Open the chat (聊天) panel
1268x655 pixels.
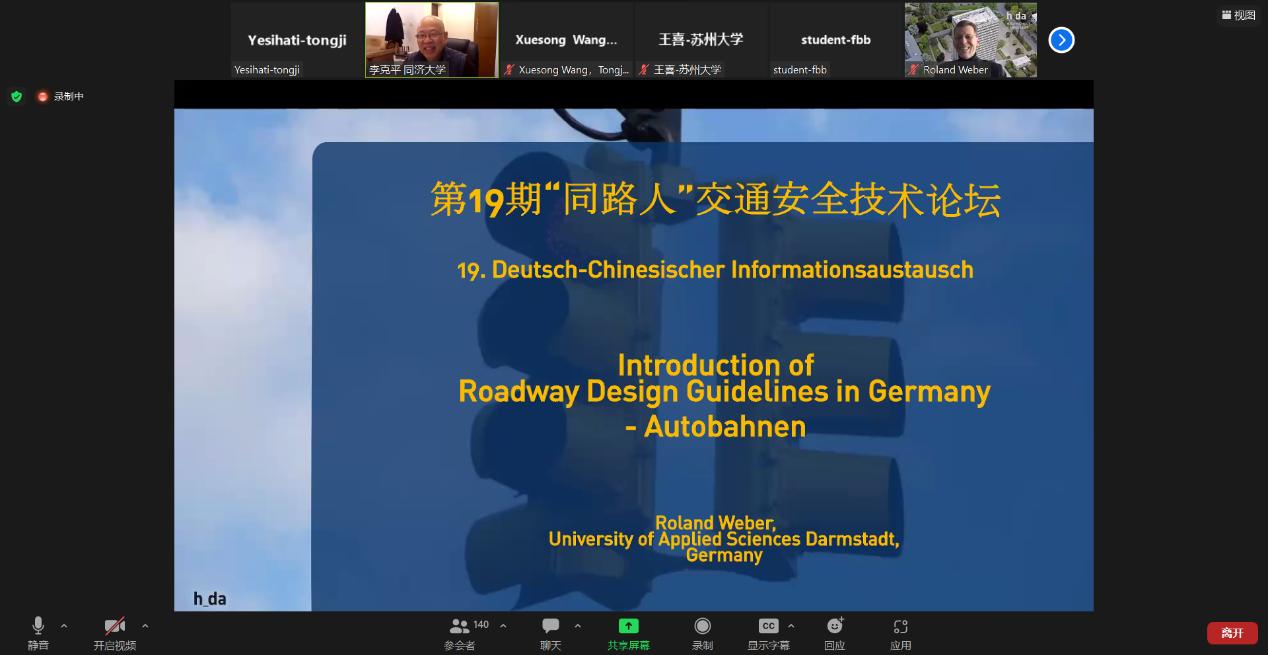point(551,626)
